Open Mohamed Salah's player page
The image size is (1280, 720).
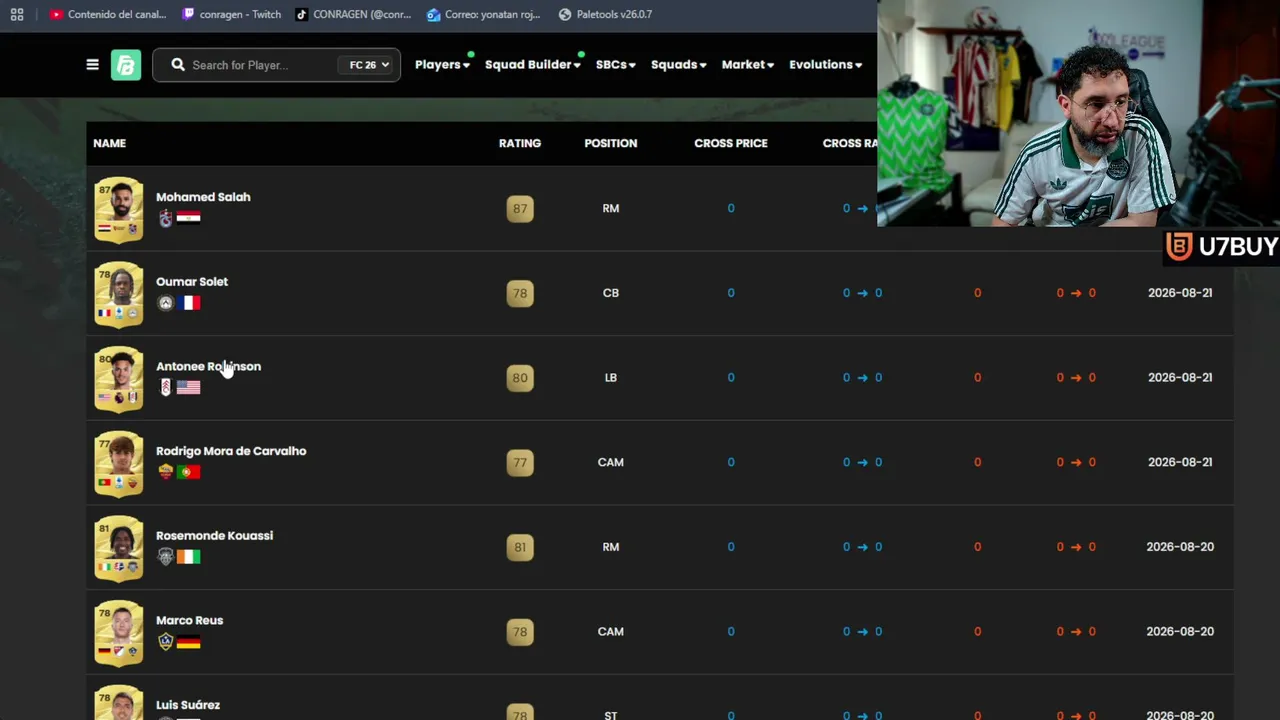pyautogui.click(x=203, y=197)
